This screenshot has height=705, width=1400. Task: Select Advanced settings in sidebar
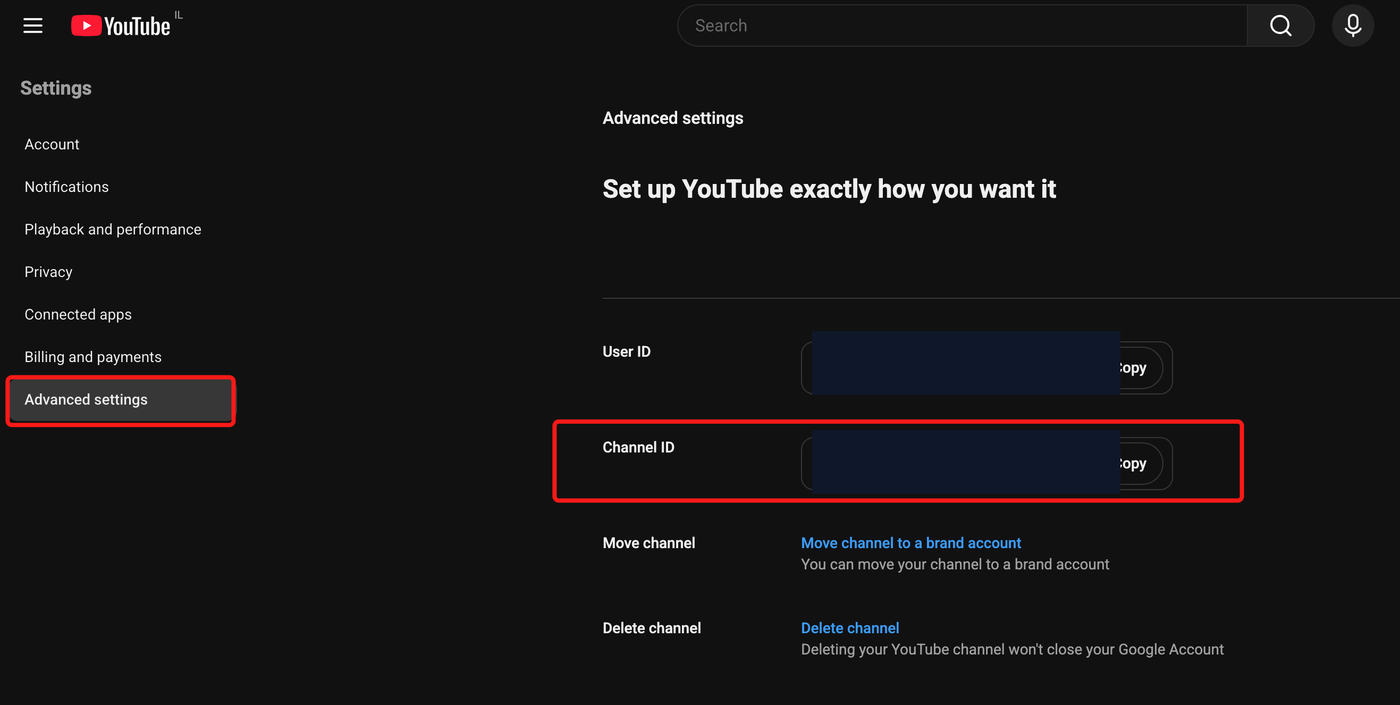[120, 400]
